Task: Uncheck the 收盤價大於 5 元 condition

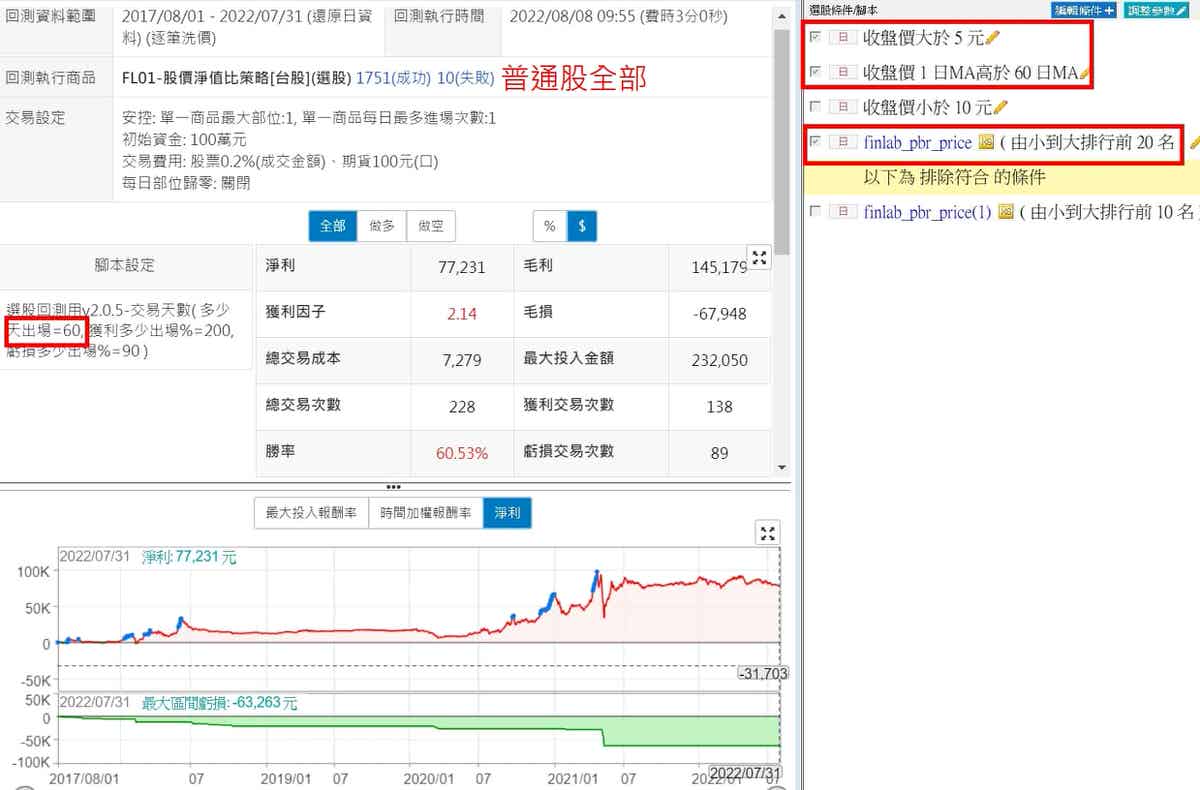Action: [816, 37]
